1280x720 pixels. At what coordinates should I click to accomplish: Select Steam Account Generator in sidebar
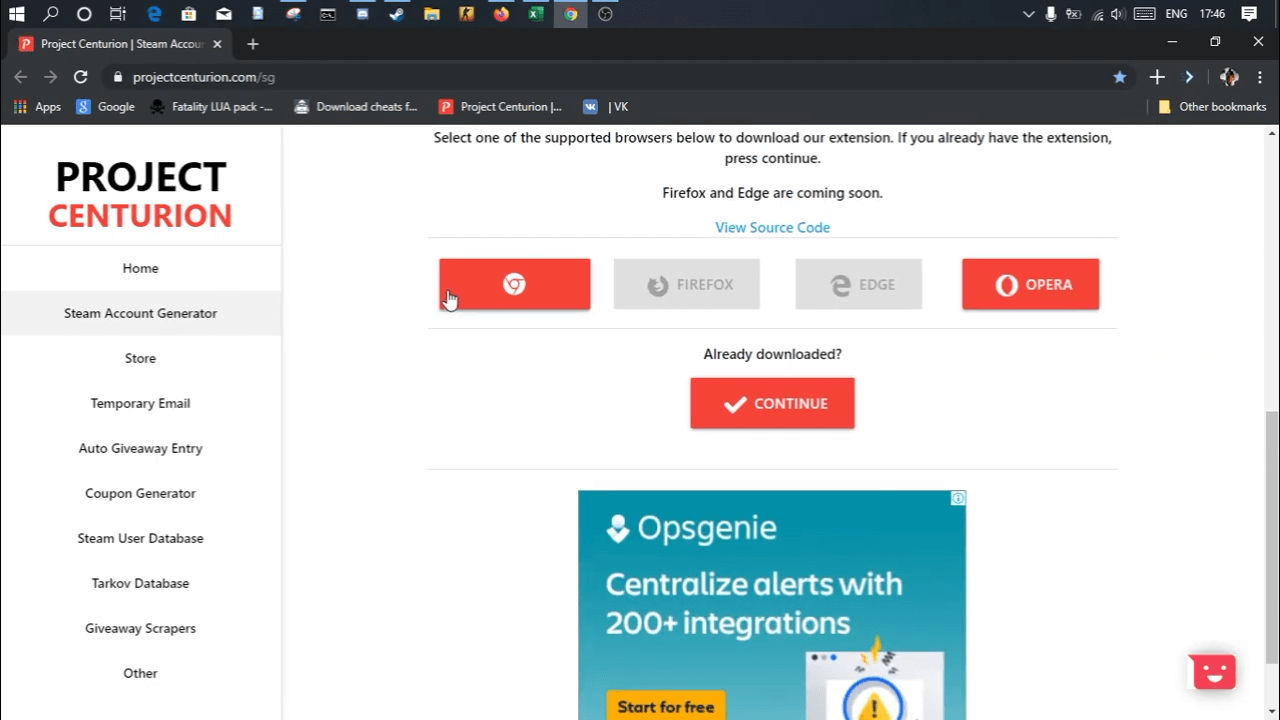pos(140,313)
